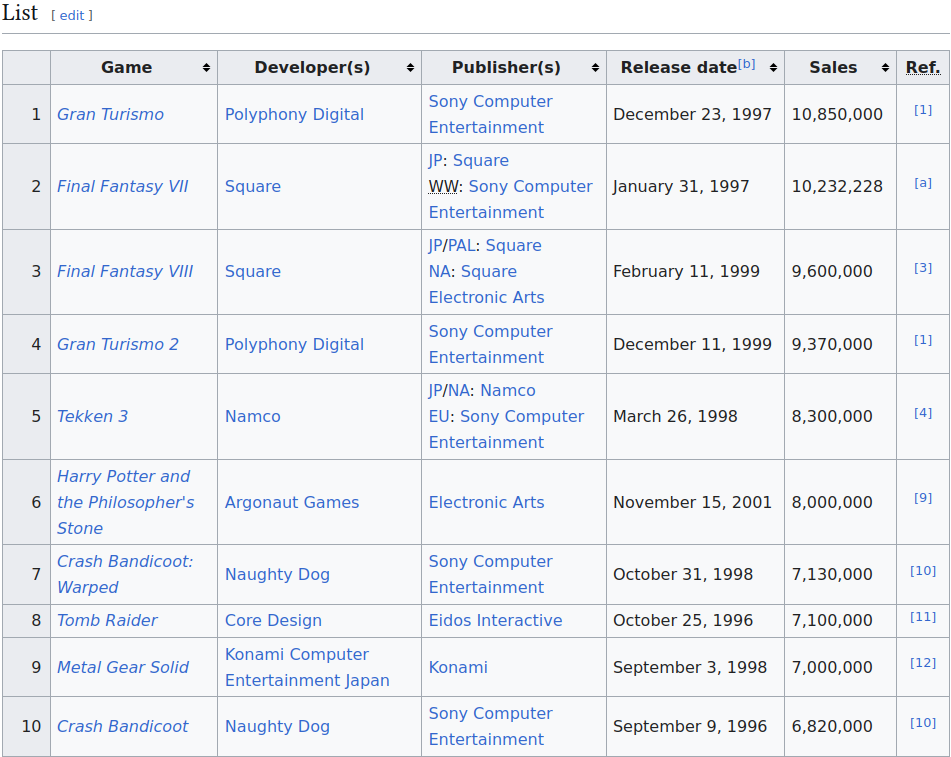Open the Core Design link
The image size is (951, 757).
click(273, 621)
